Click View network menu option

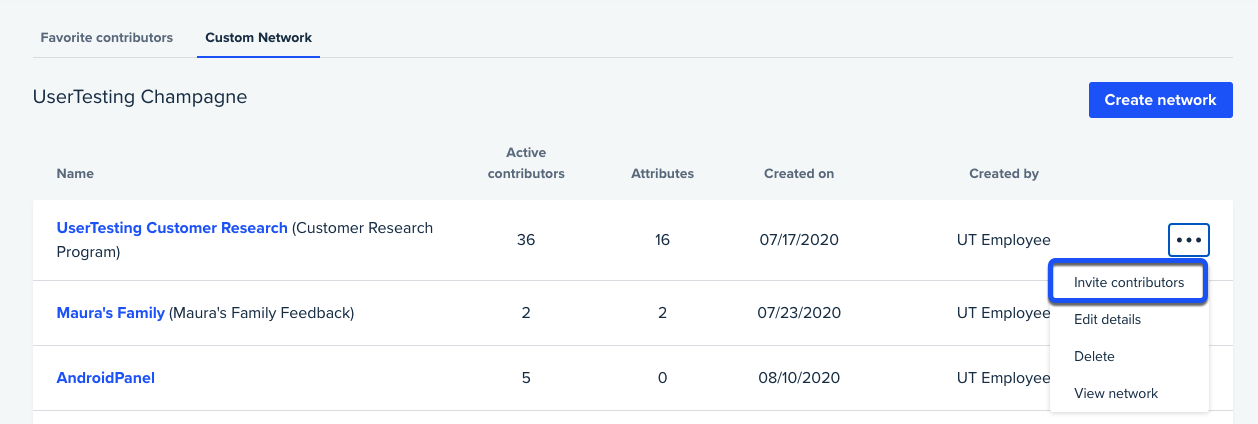pos(1116,393)
